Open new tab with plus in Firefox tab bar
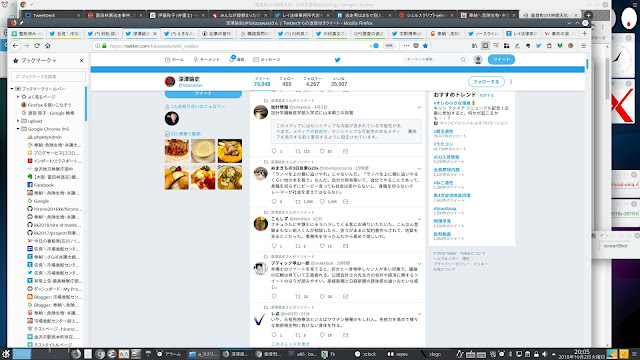 [x=584, y=33]
